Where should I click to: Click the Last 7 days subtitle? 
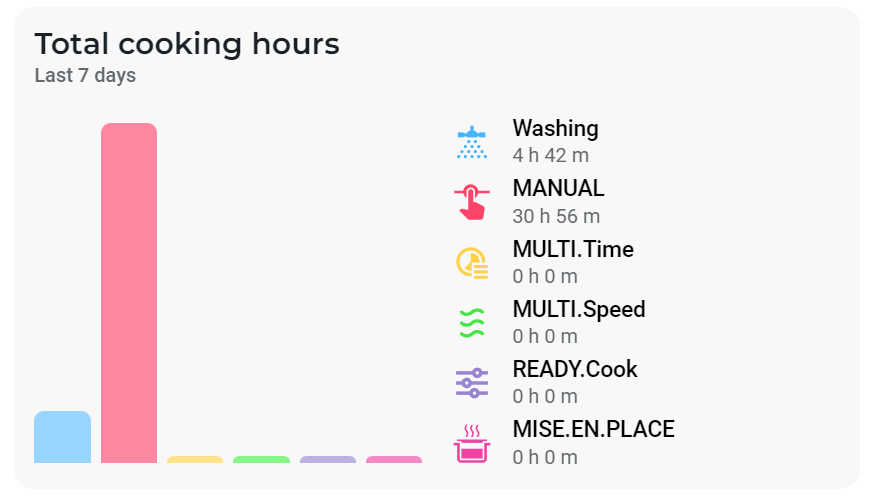tap(85, 76)
